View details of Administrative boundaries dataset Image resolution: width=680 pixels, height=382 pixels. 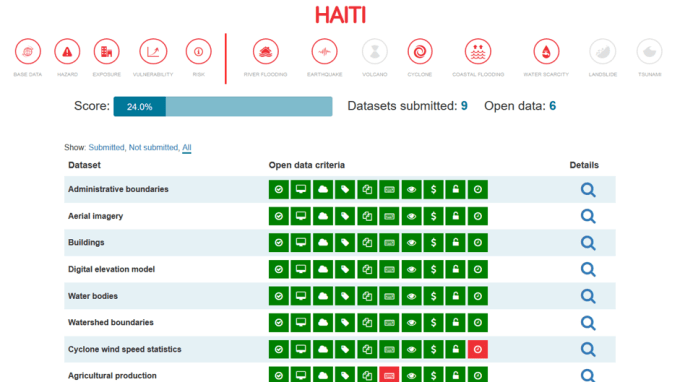588,189
